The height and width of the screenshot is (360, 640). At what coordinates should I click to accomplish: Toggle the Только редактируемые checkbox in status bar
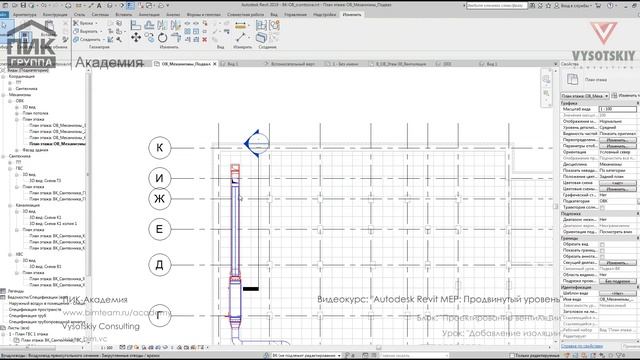[511, 356]
